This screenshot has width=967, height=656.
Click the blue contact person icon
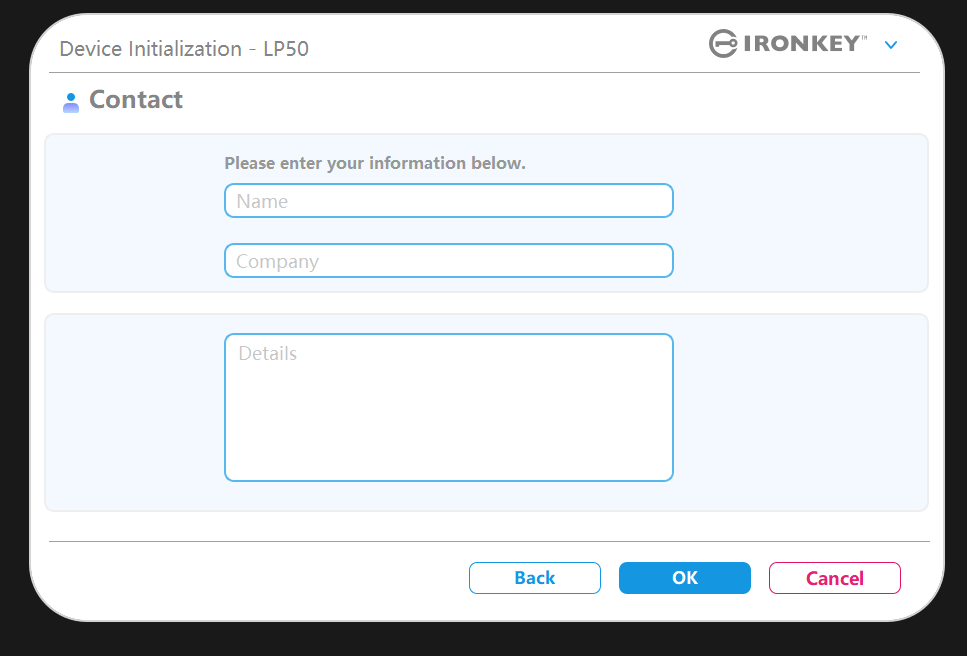(71, 101)
